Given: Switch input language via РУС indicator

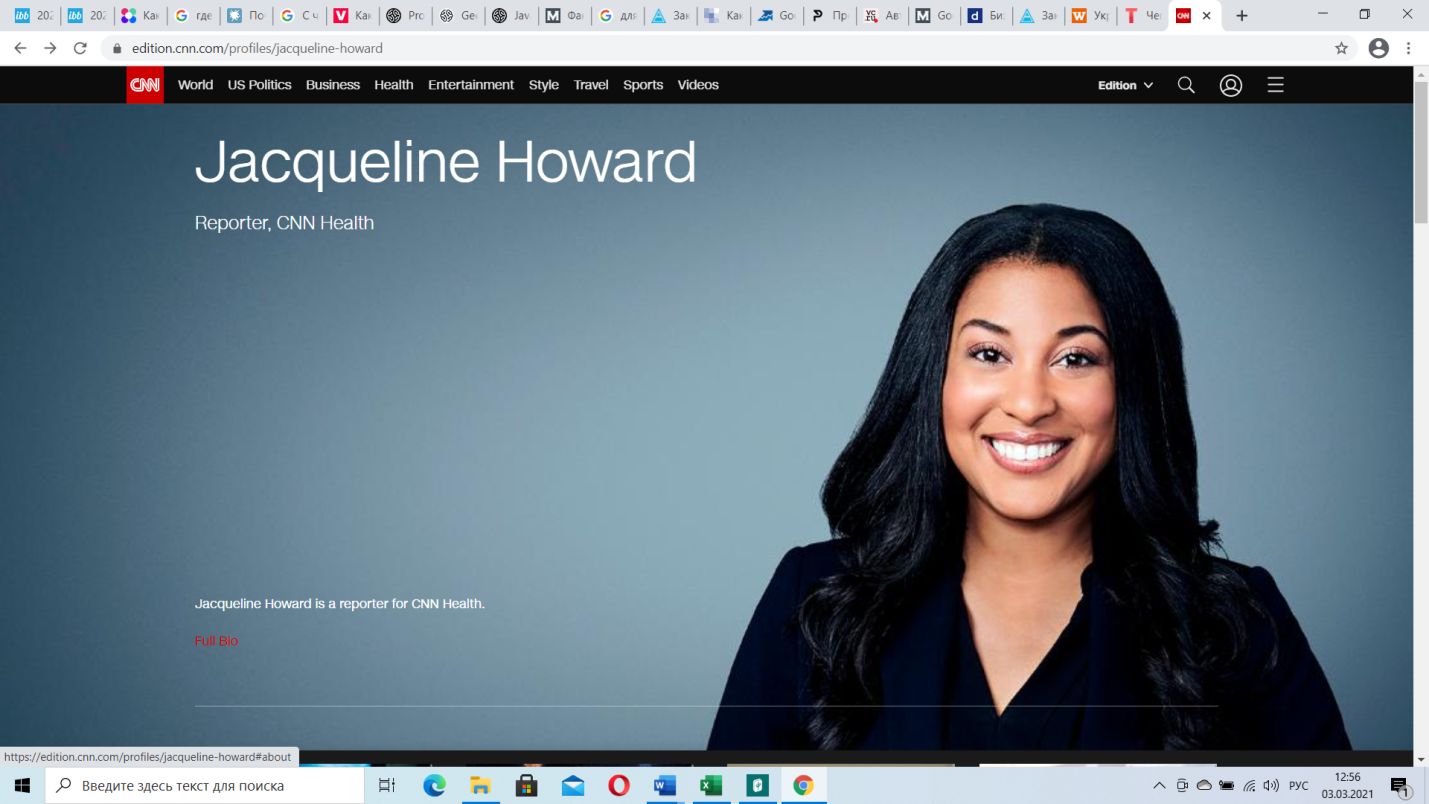Looking at the screenshot, I should pos(1298,786).
